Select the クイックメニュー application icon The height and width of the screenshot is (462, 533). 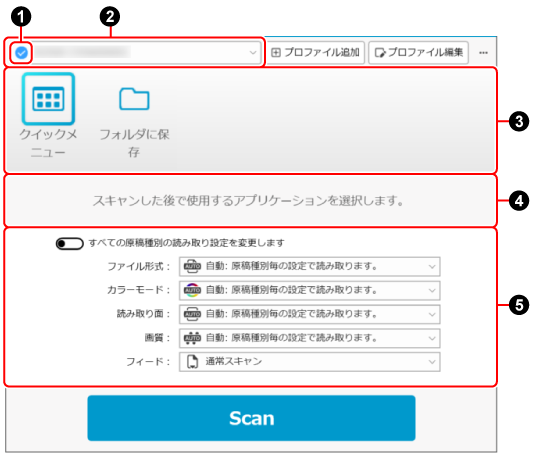(x=48, y=99)
